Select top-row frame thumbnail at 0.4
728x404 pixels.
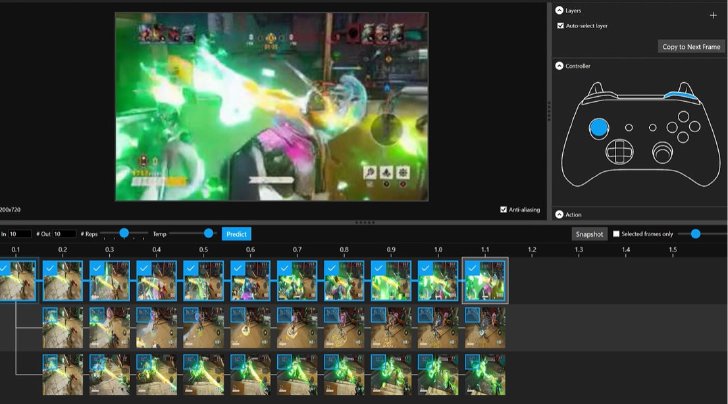pos(156,280)
